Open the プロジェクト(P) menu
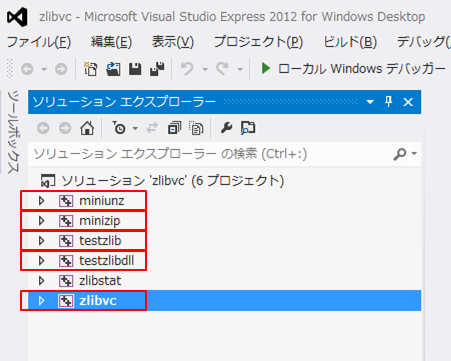 coord(258,42)
